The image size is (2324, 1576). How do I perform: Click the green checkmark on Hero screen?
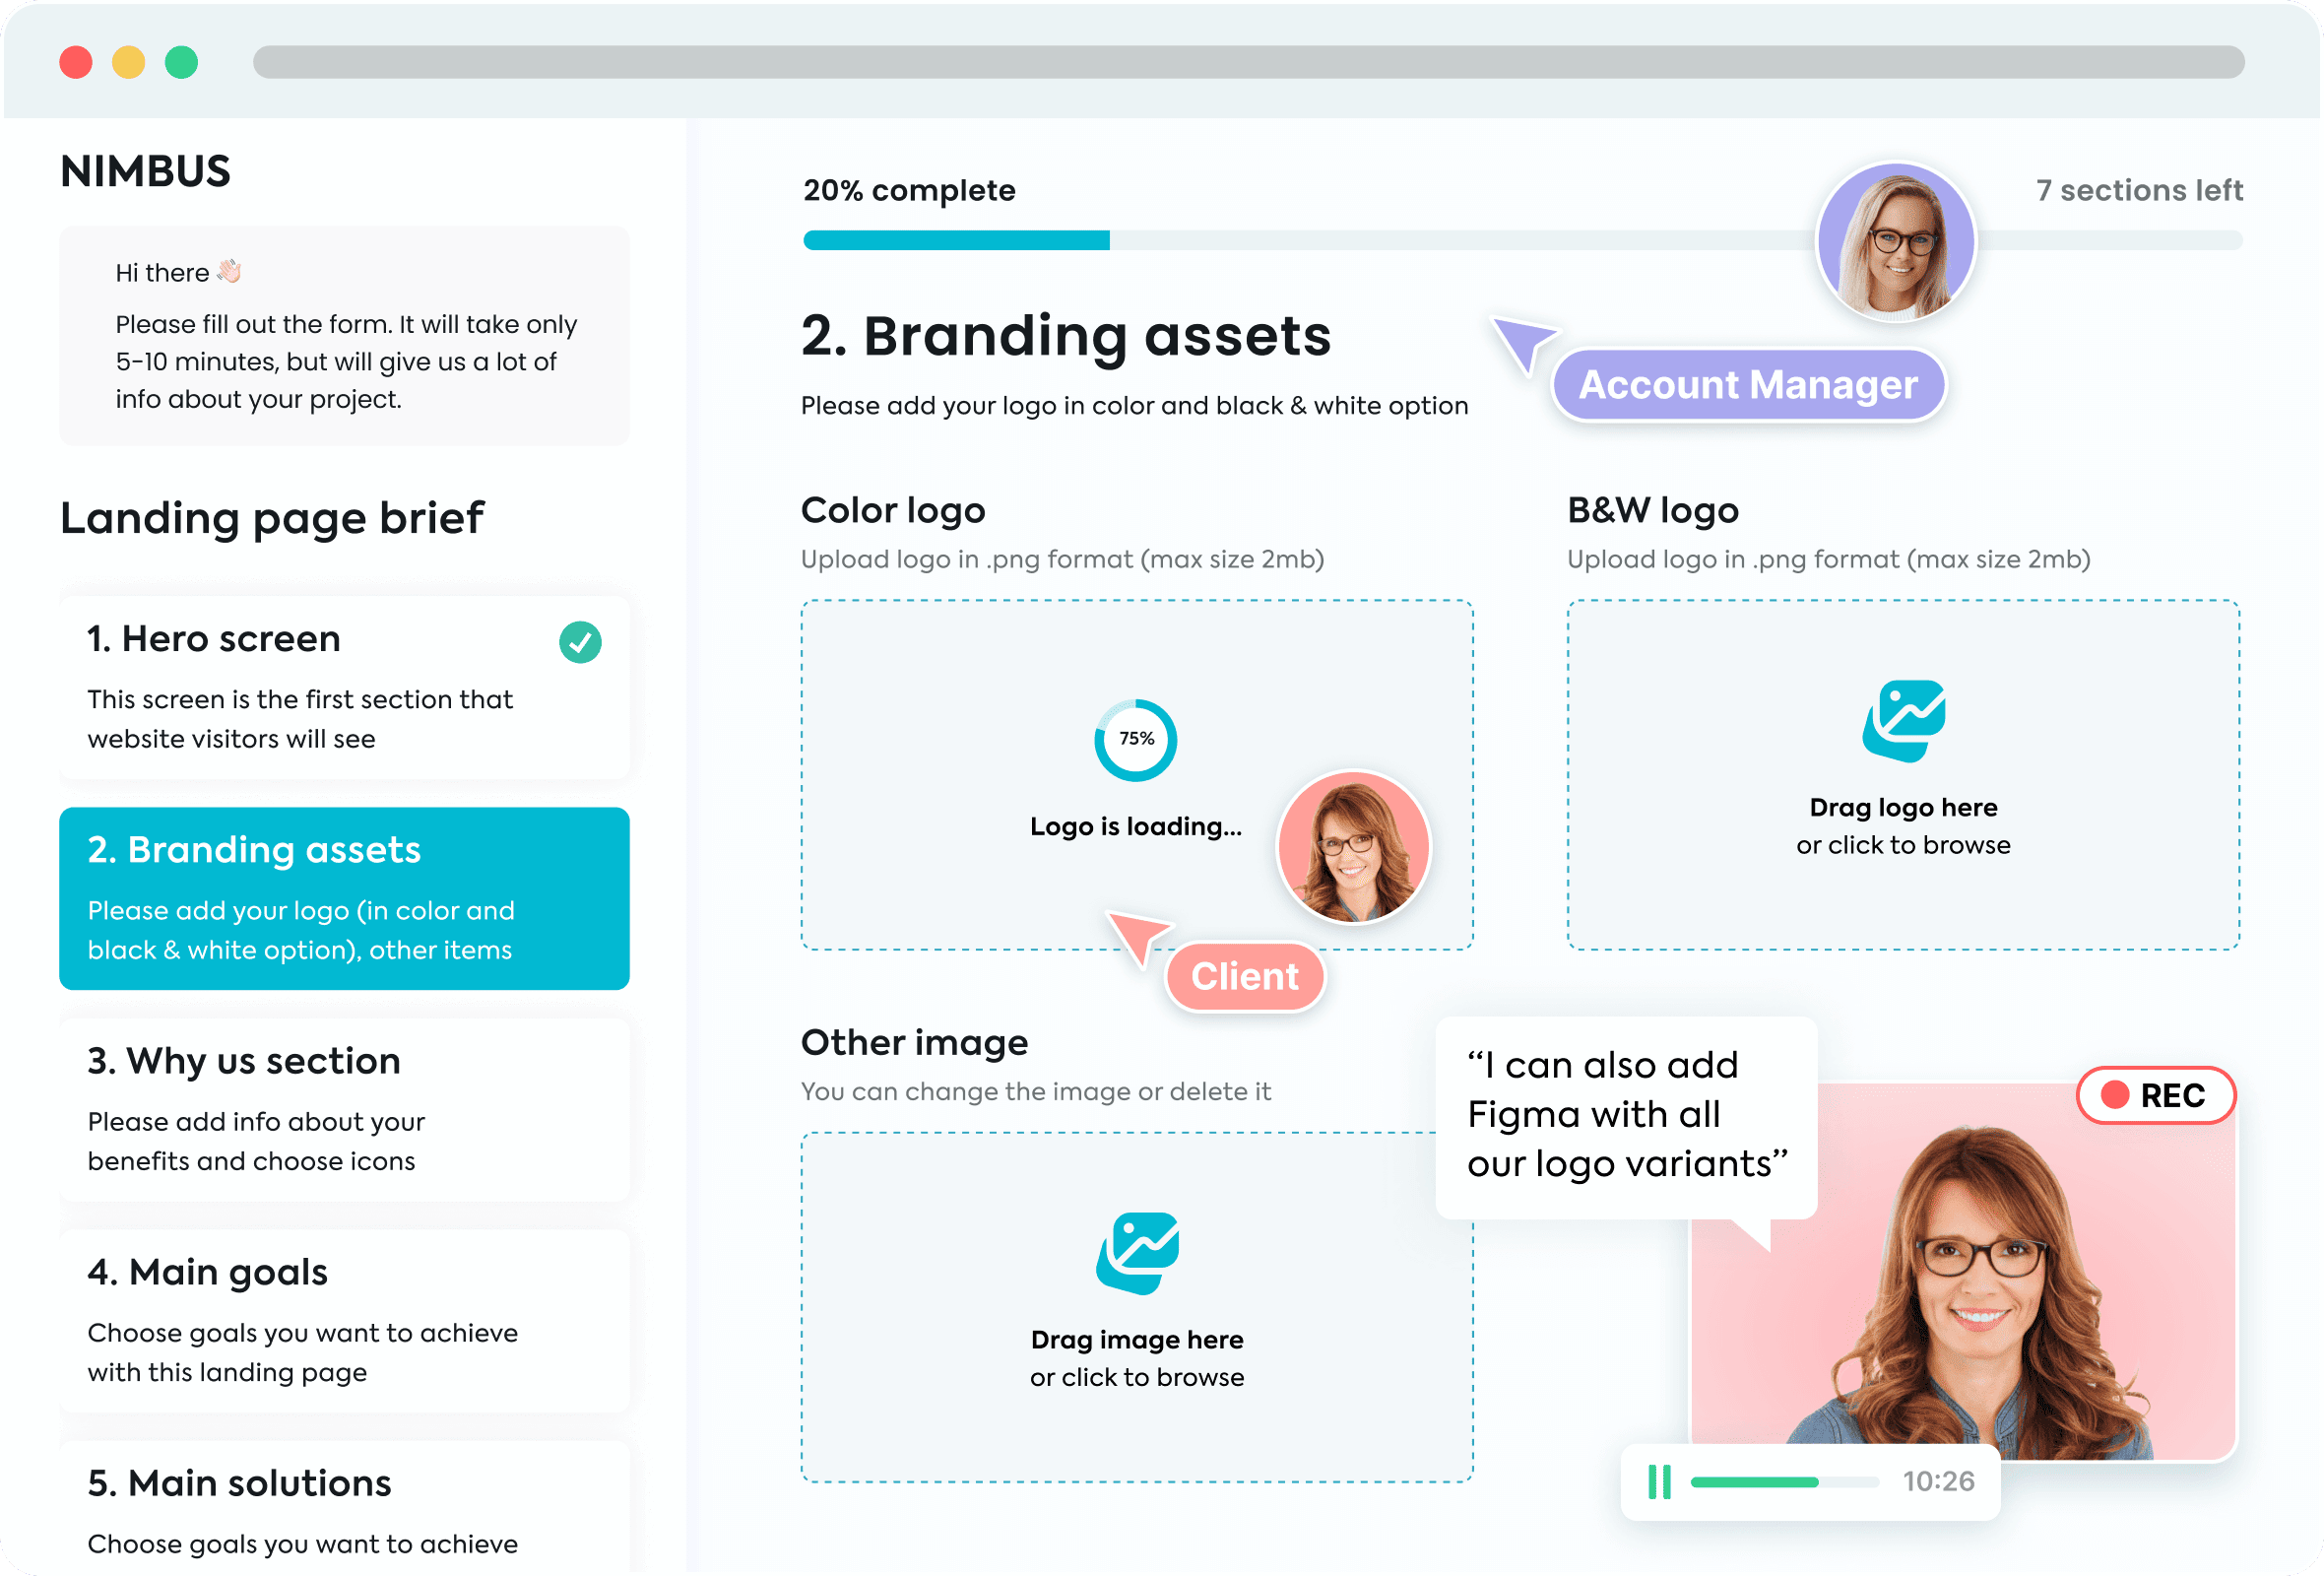pos(580,642)
